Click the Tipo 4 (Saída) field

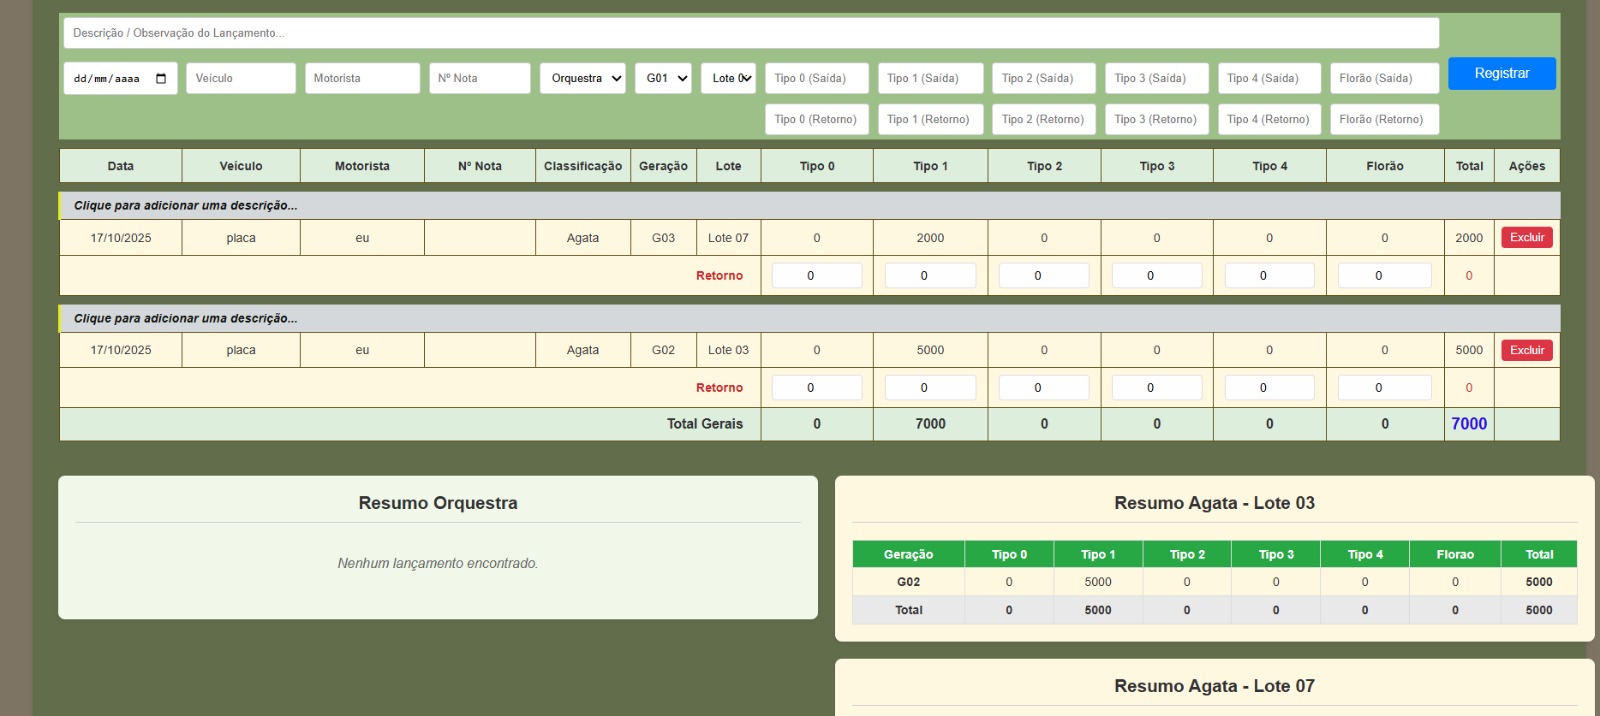click(1270, 78)
